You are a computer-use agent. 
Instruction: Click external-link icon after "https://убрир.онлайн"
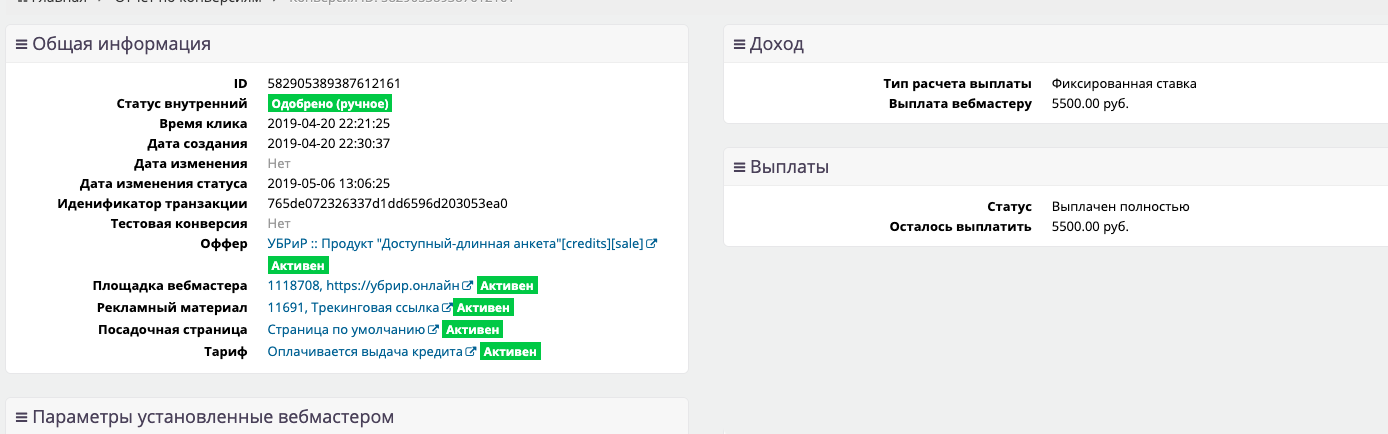pos(467,286)
